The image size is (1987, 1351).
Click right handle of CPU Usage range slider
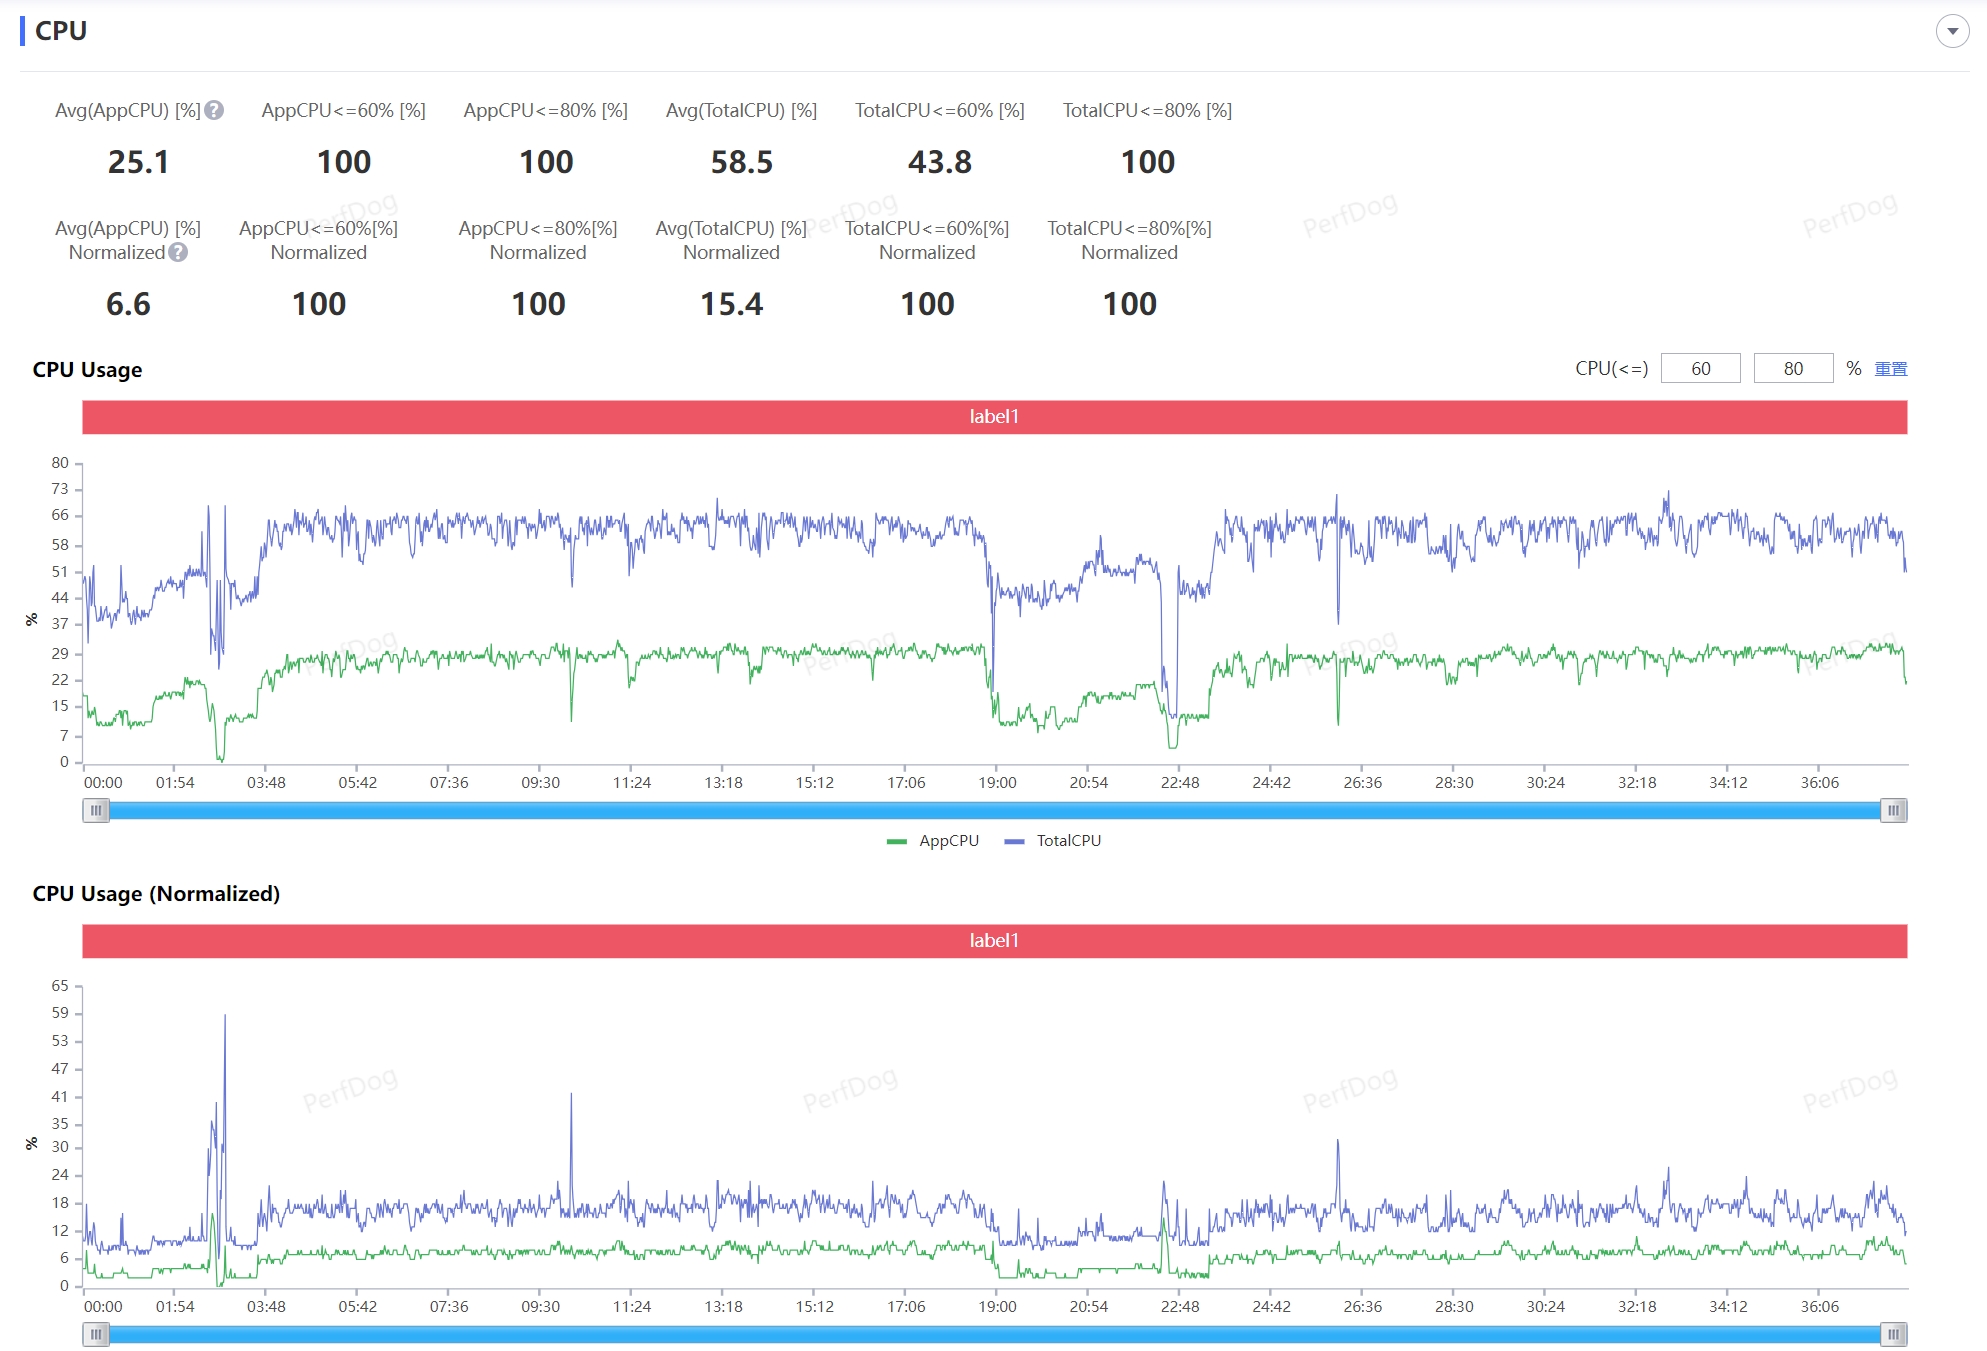1893,810
